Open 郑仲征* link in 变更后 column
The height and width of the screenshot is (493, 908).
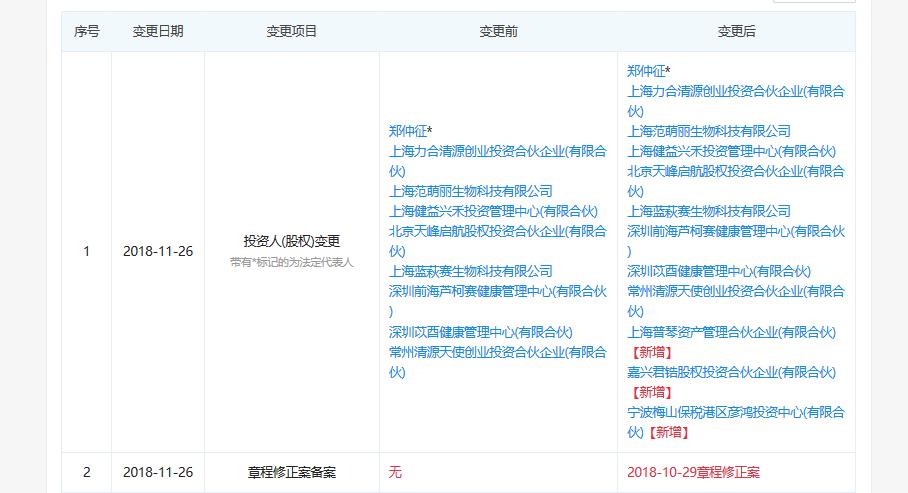point(649,71)
